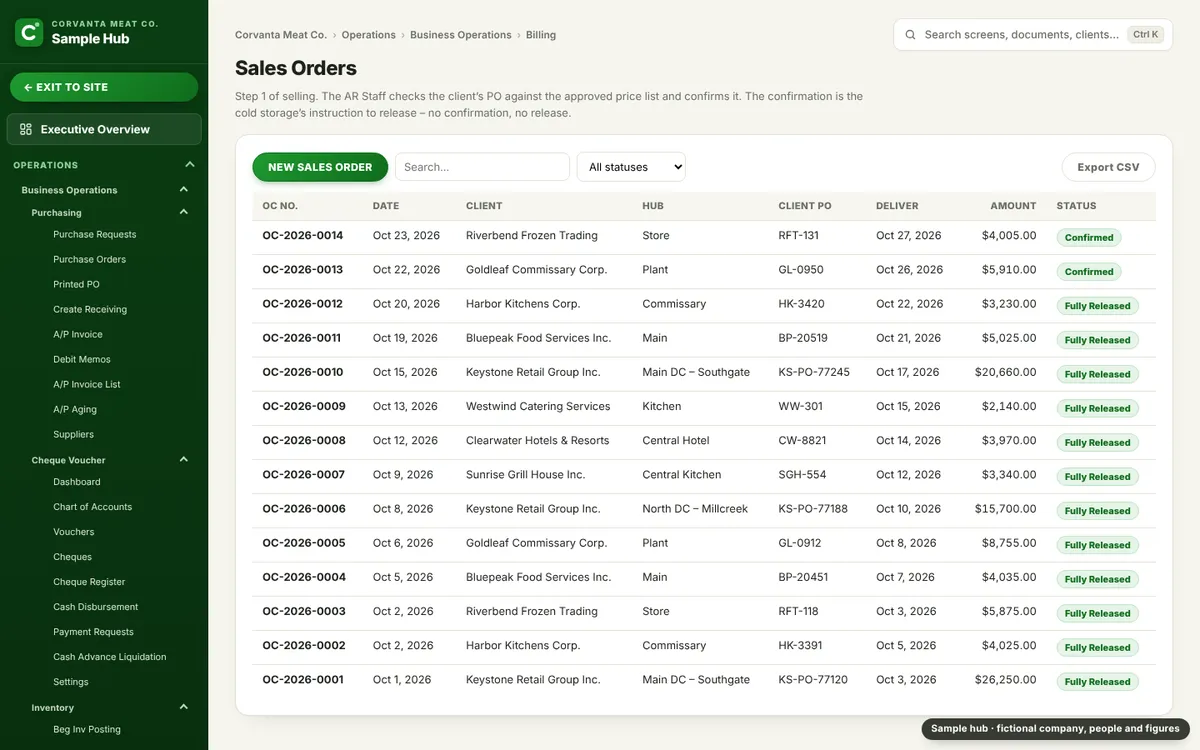Screen dimensions: 1200x750
Task: Open Cheque Voucher Dashboard
Action: 77,482
